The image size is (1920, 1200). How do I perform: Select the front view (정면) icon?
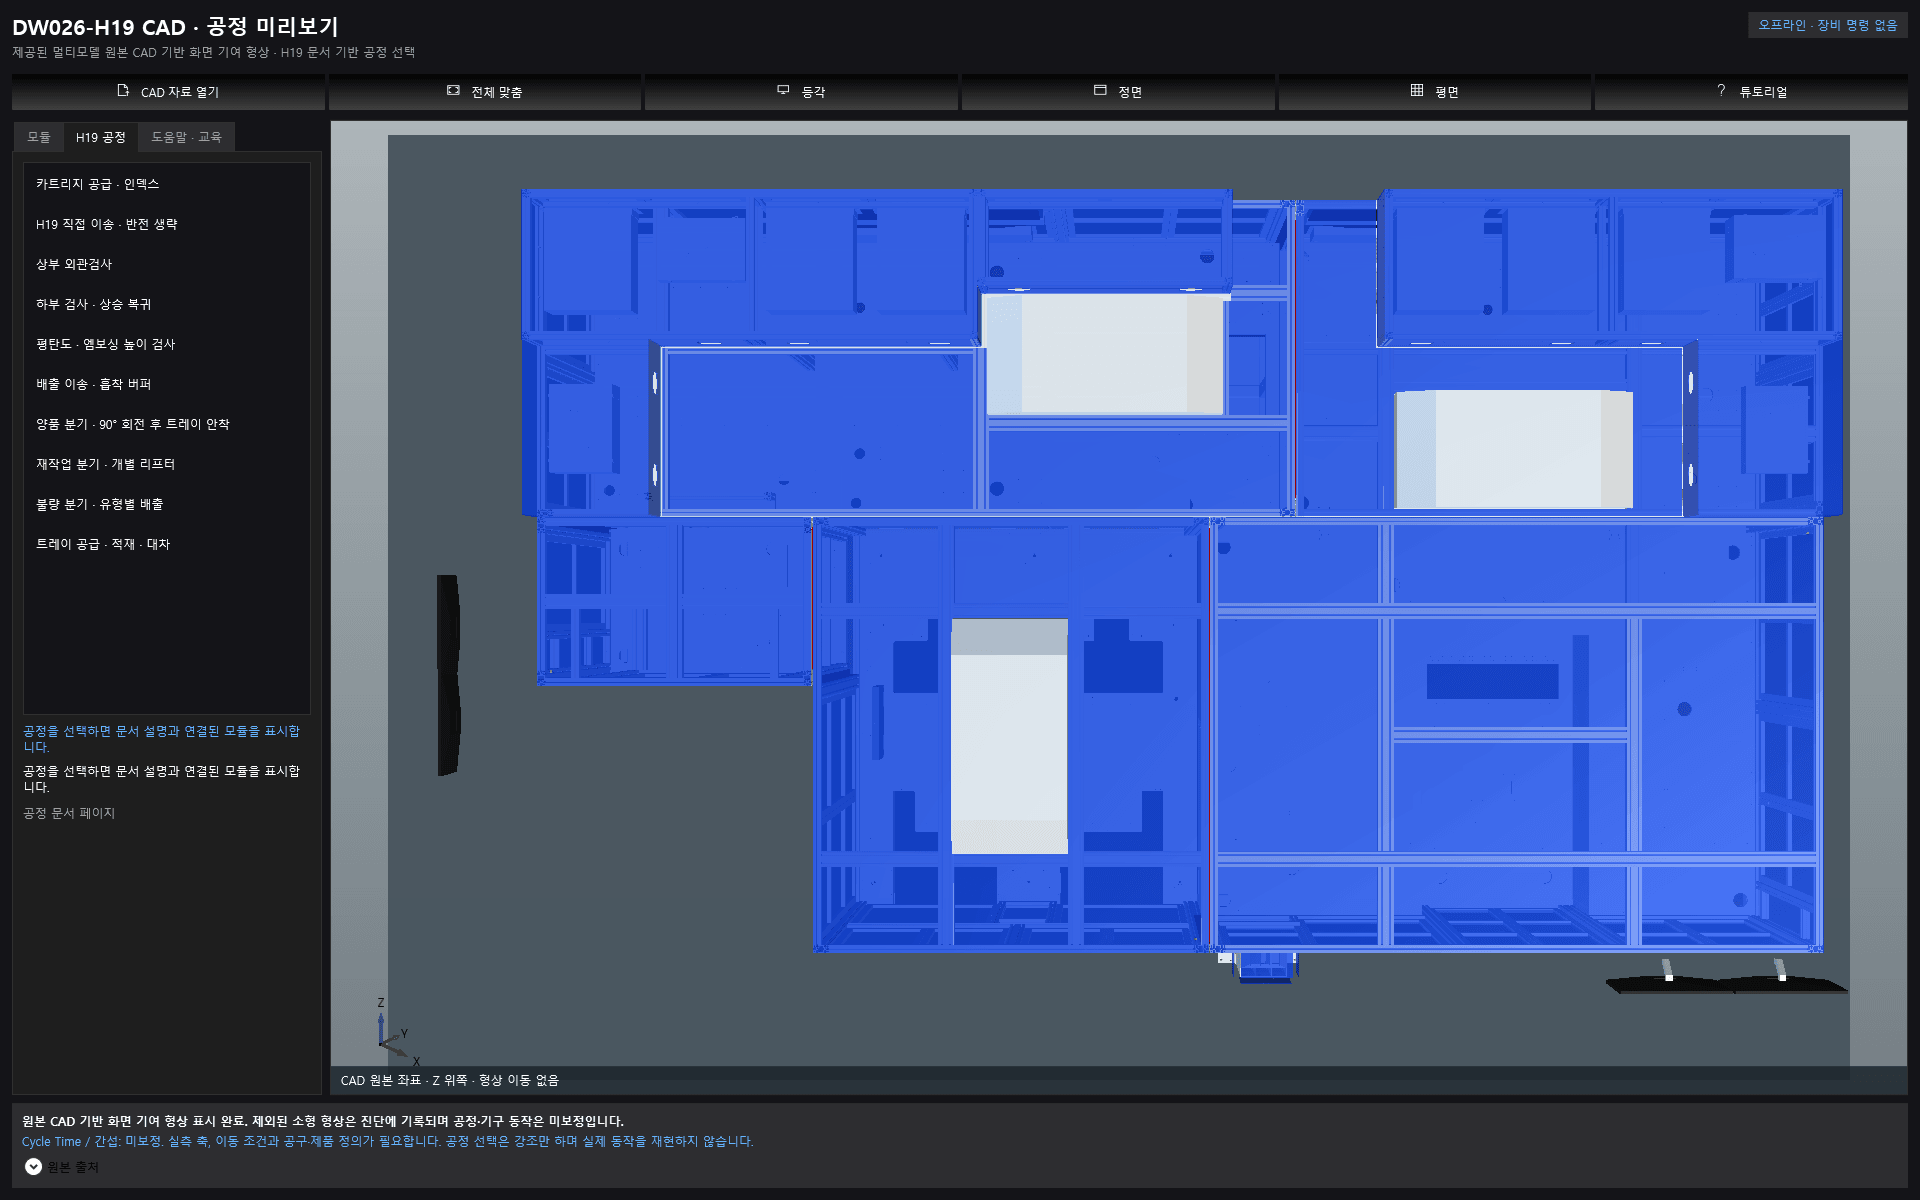pos(1100,91)
